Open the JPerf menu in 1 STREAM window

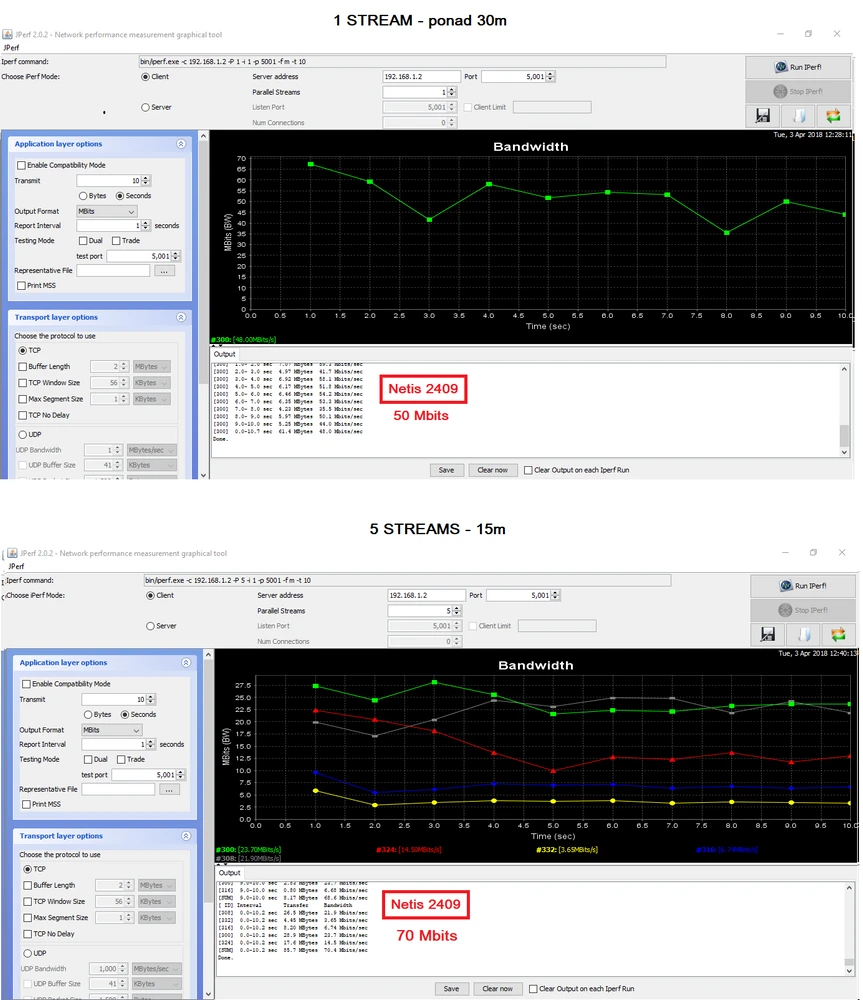11,47
